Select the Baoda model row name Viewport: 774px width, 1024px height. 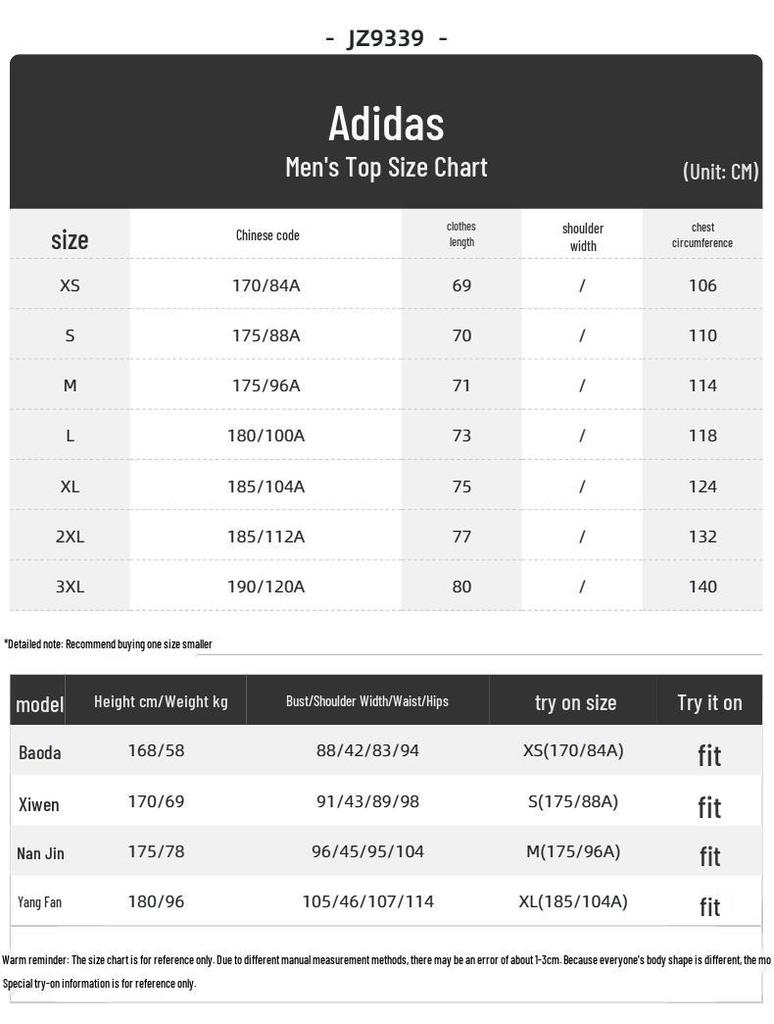pyautogui.click(x=40, y=752)
